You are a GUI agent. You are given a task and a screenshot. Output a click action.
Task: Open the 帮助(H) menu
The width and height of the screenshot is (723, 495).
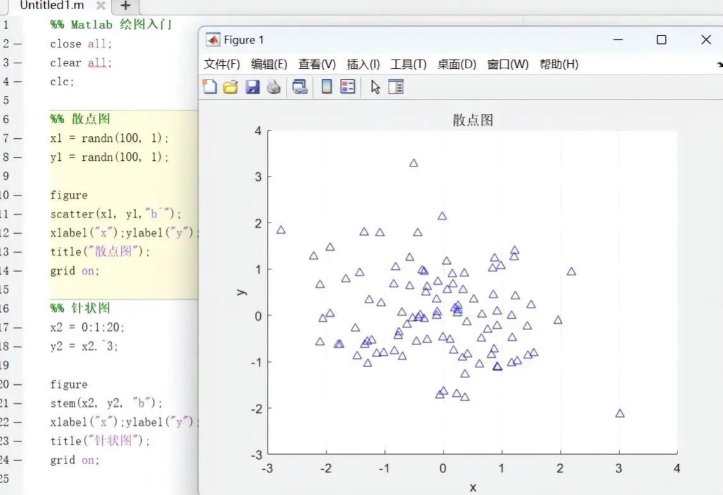[559, 64]
